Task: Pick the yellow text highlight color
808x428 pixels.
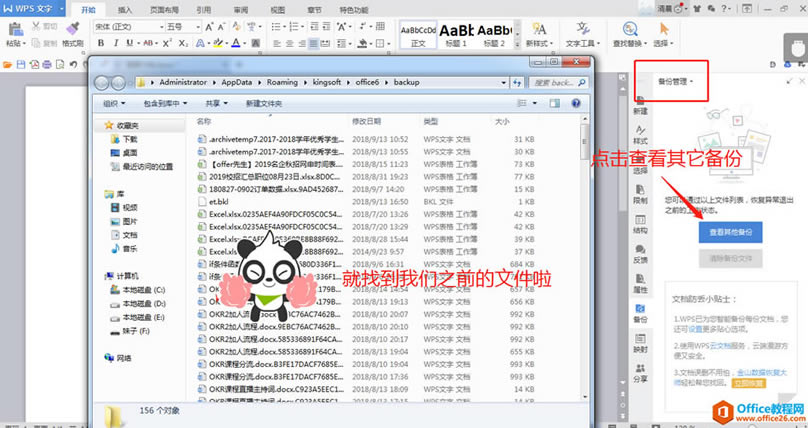Action: pos(218,43)
